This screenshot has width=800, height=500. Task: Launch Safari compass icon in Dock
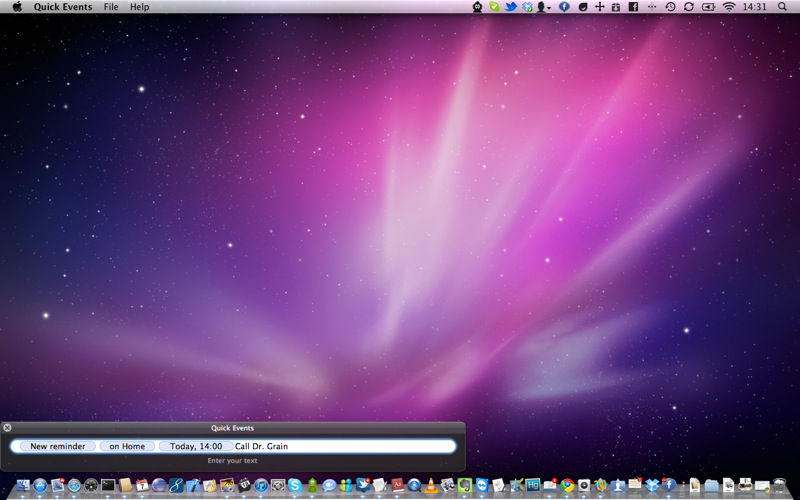(74, 485)
